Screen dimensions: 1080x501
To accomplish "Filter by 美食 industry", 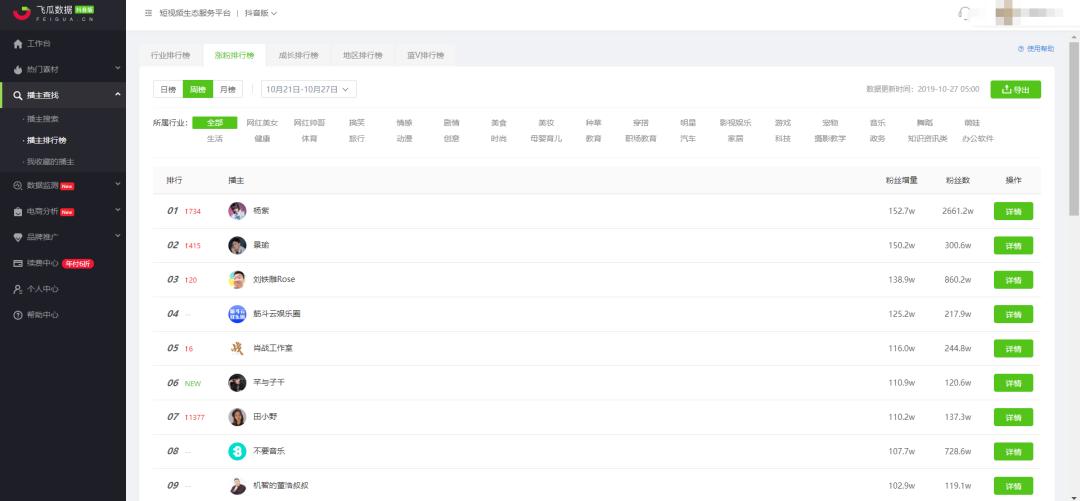I will (x=499, y=123).
